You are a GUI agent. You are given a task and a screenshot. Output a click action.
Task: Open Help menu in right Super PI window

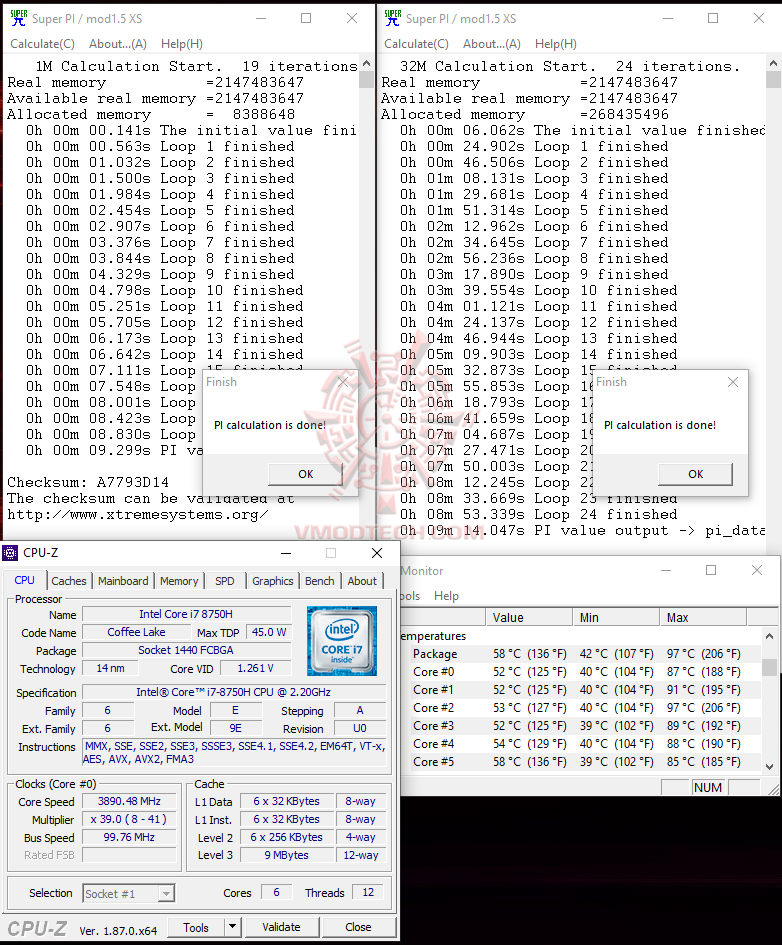pos(555,44)
